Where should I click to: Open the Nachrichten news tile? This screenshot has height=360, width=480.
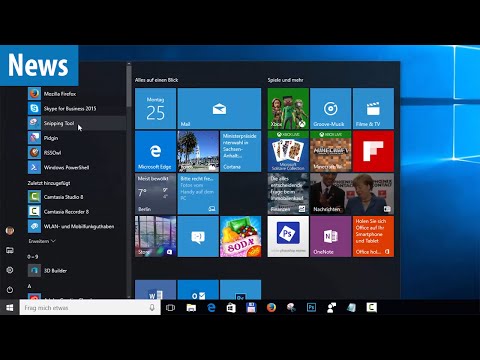coord(352,194)
